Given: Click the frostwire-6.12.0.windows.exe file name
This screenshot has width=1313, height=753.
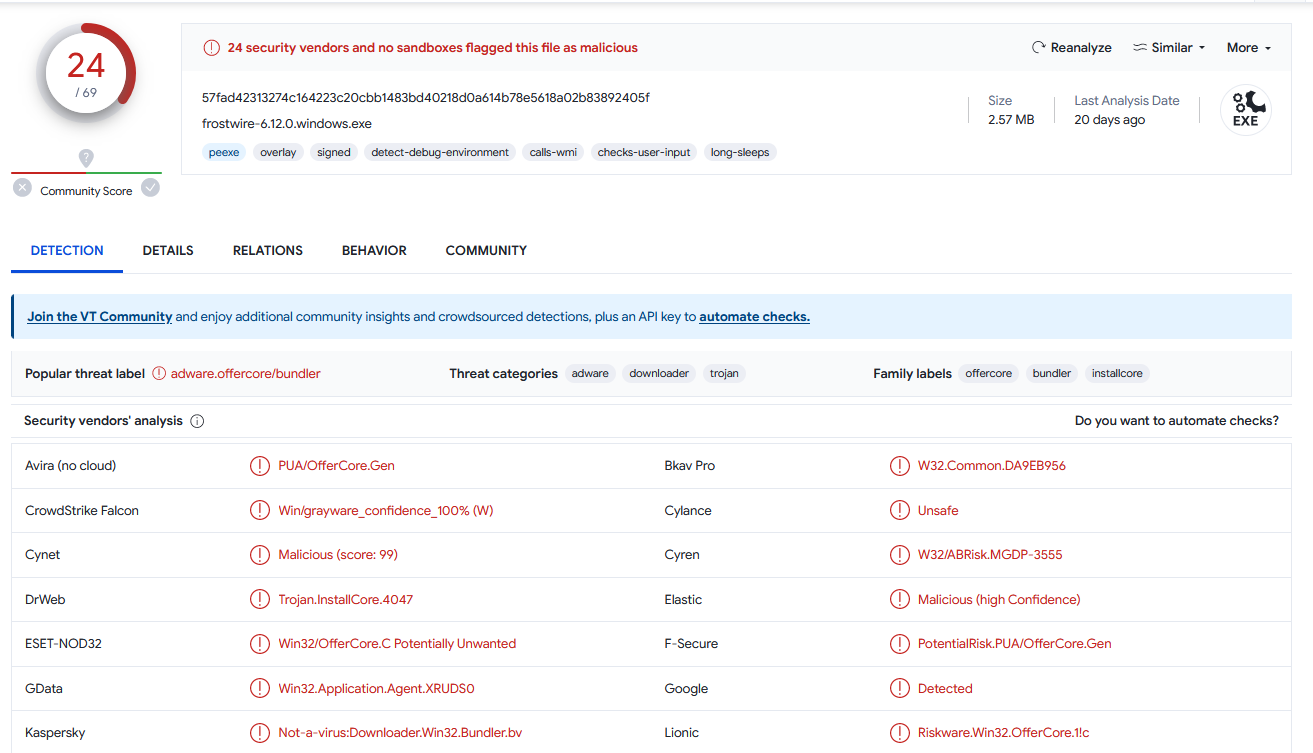Looking at the screenshot, I should pos(287,124).
